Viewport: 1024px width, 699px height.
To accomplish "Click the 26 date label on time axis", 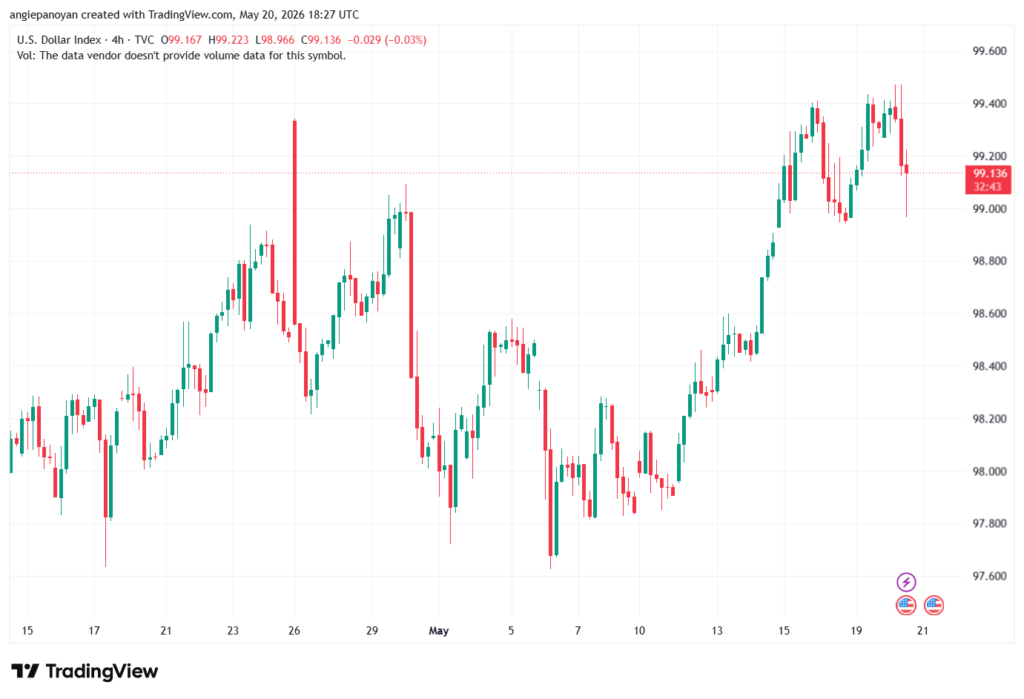I will pyautogui.click(x=295, y=630).
